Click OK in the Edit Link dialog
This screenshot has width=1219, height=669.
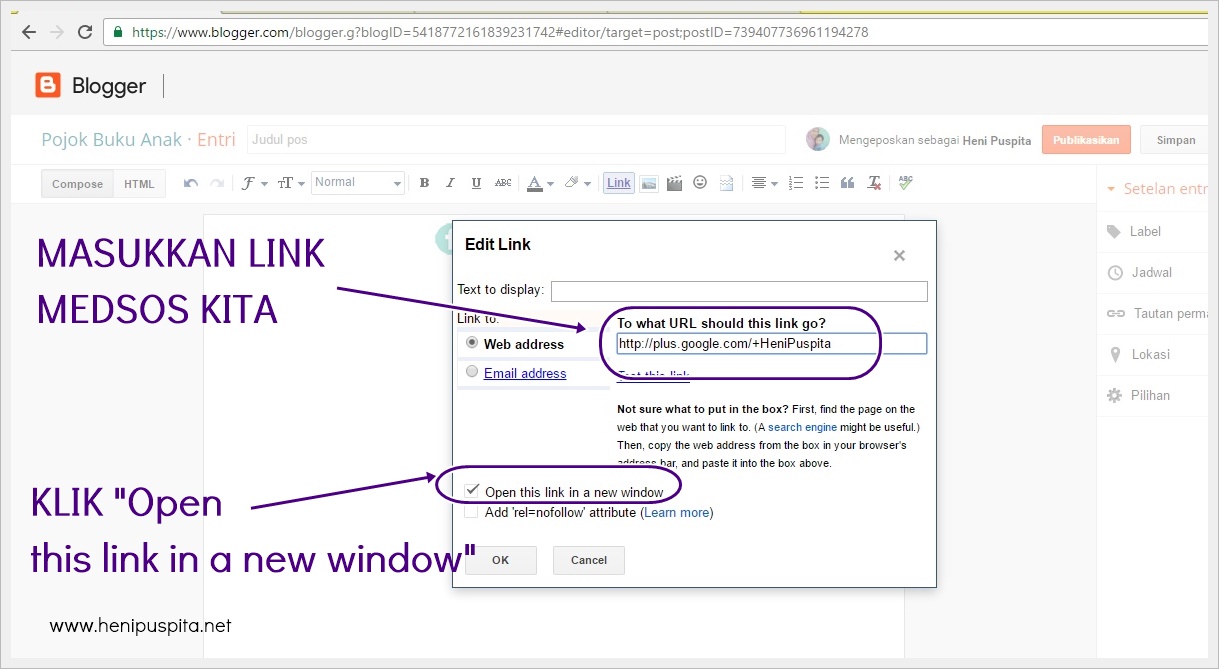[501, 560]
